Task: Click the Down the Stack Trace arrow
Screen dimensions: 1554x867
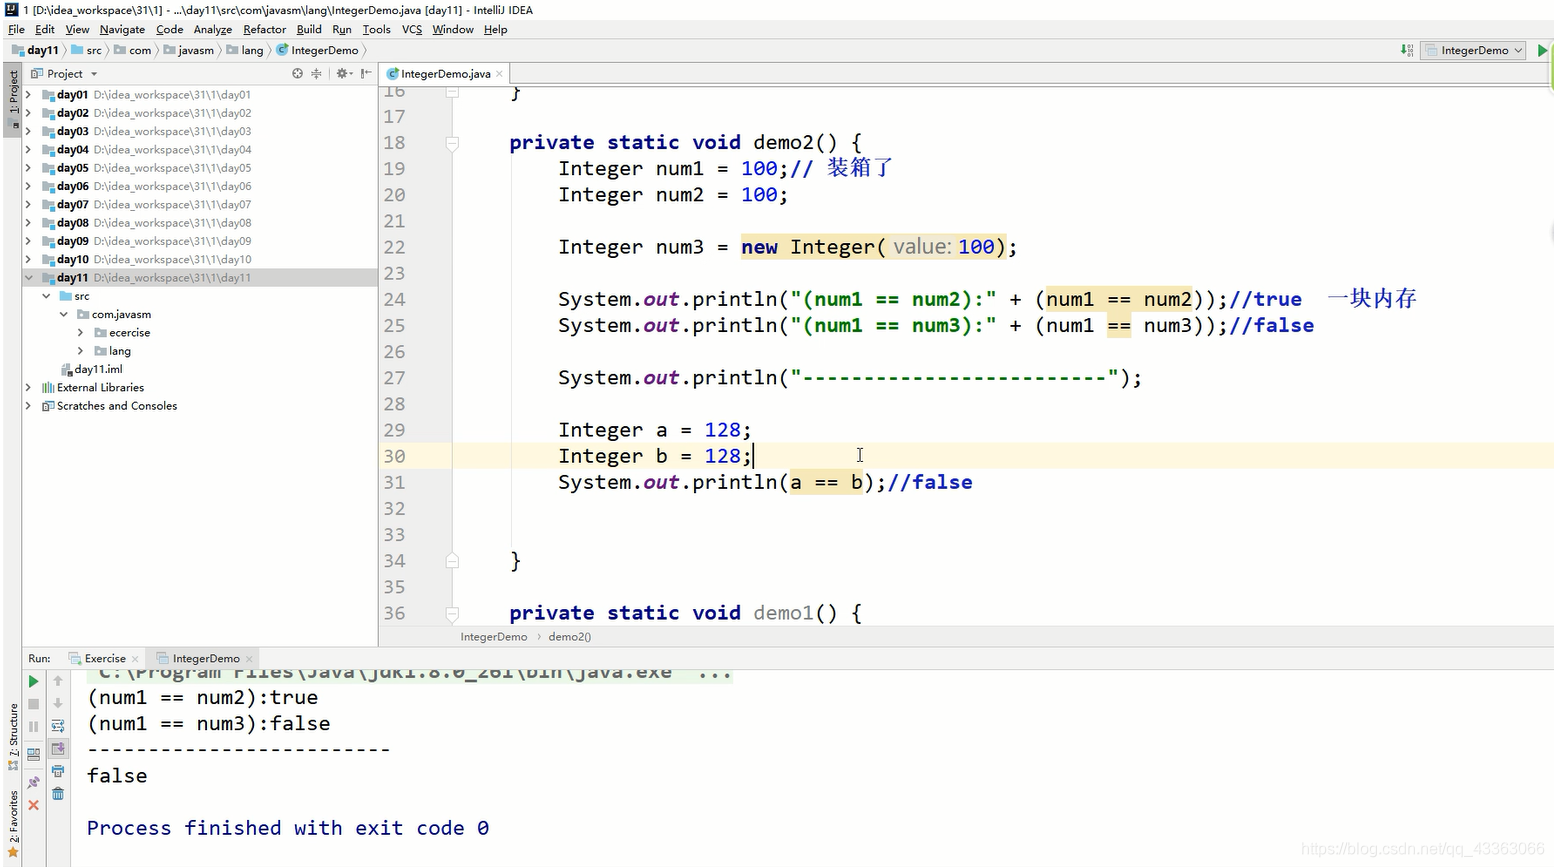Action: 58,704
